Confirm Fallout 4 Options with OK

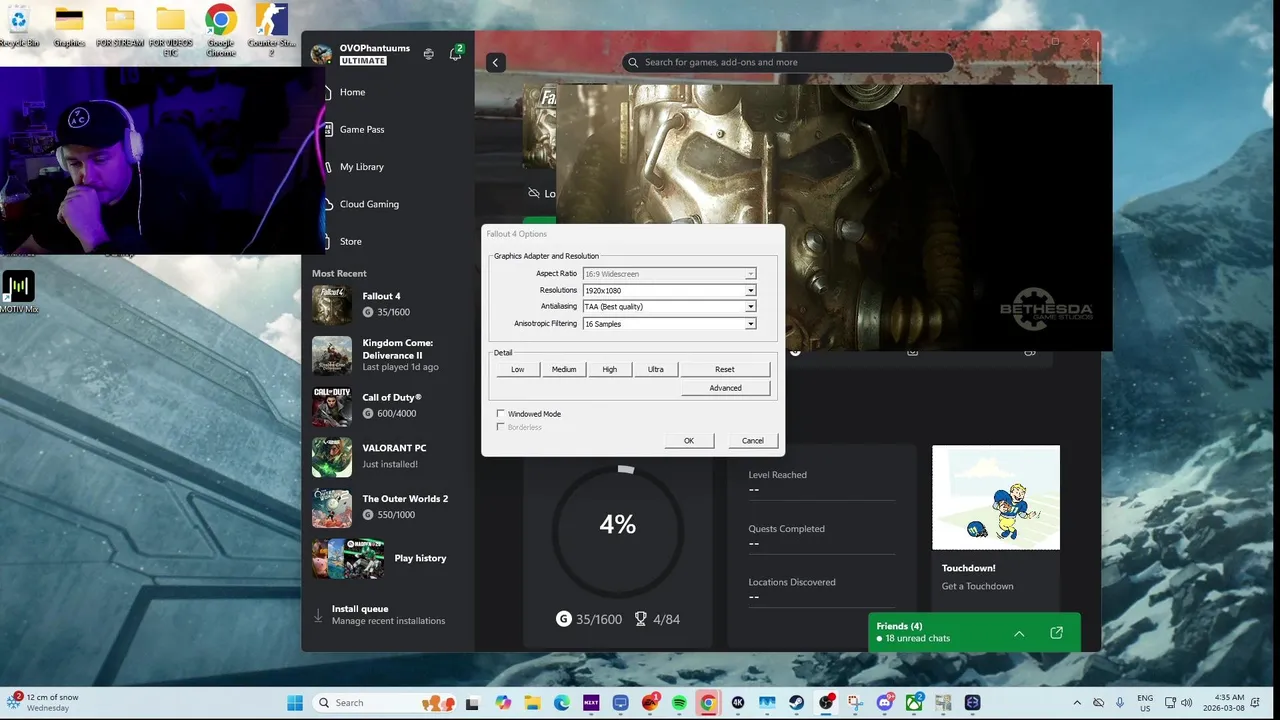[x=689, y=441]
